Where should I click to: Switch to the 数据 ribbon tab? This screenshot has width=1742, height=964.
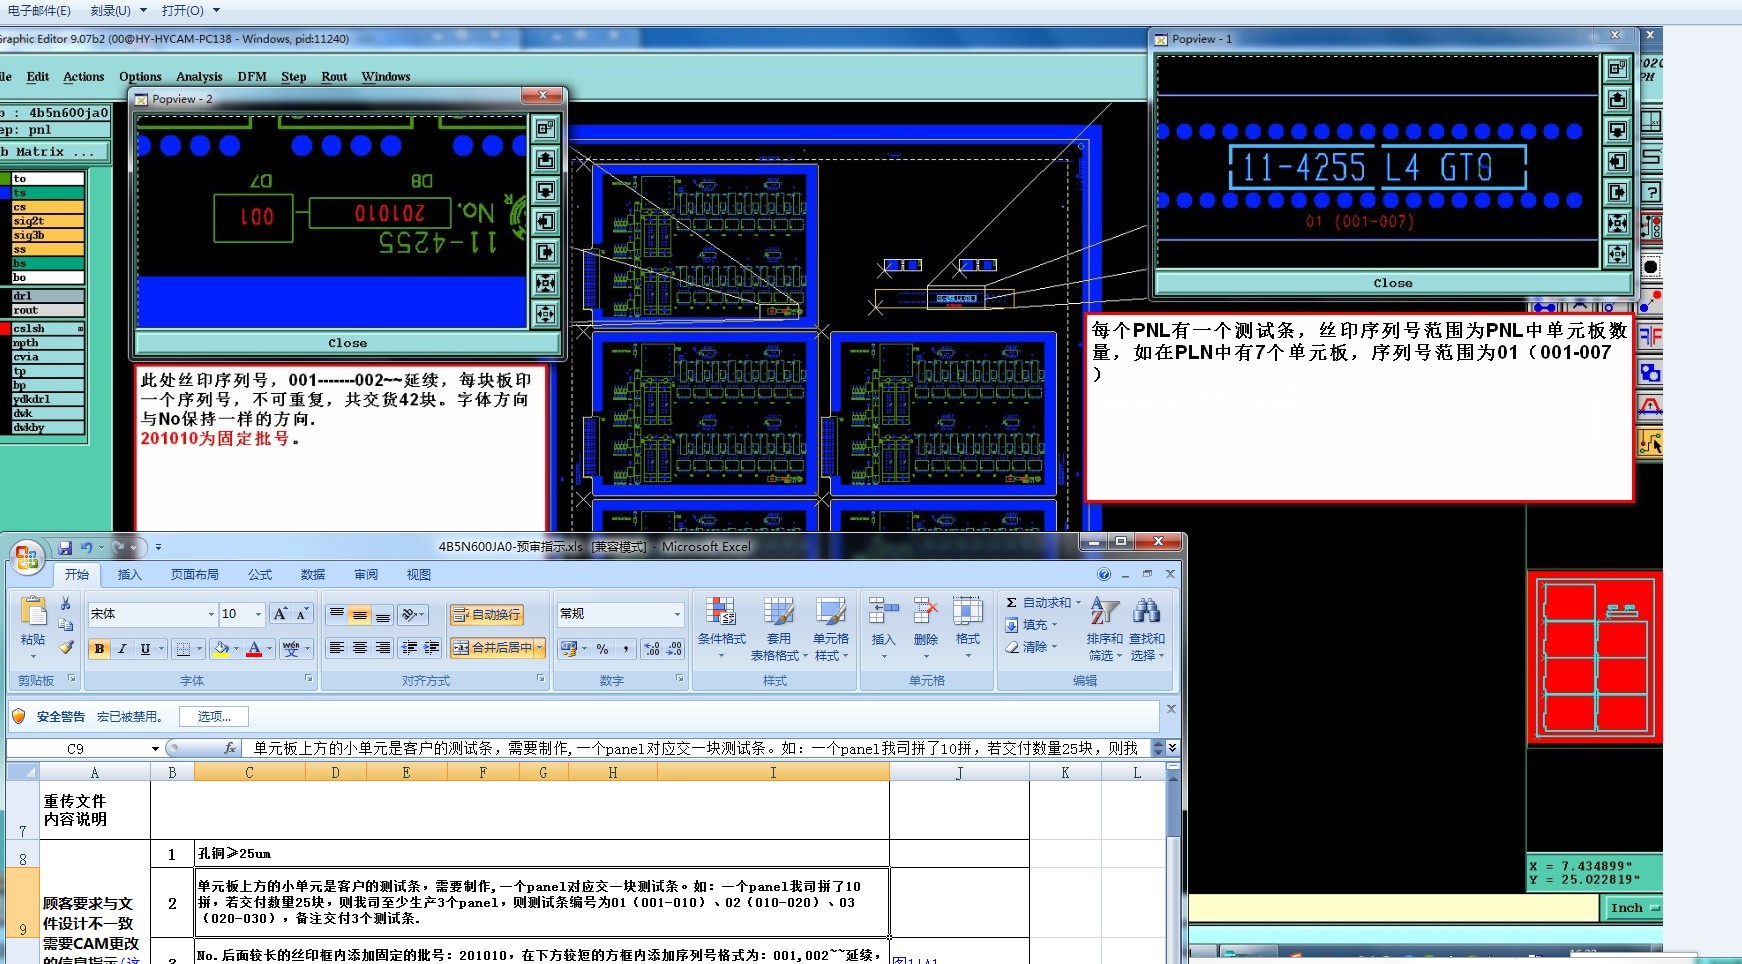click(x=313, y=575)
